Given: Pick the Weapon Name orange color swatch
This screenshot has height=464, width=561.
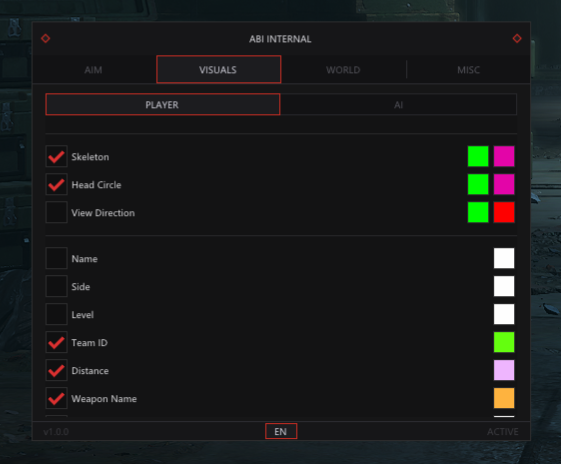Looking at the screenshot, I should pyautogui.click(x=504, y=398).
